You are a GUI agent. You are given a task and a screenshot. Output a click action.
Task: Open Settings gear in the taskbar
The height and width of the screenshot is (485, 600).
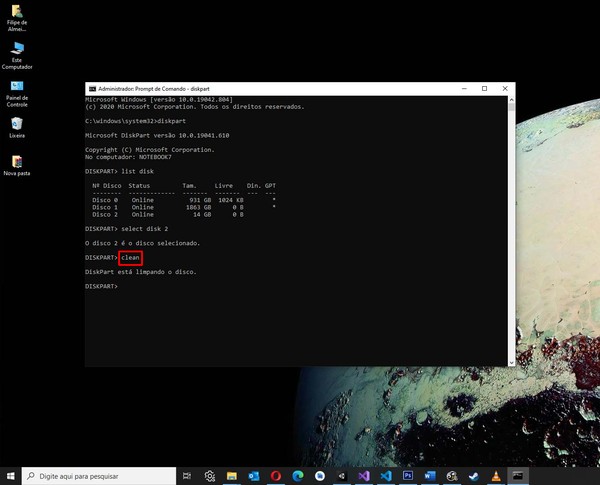click(x=210, y=476)
